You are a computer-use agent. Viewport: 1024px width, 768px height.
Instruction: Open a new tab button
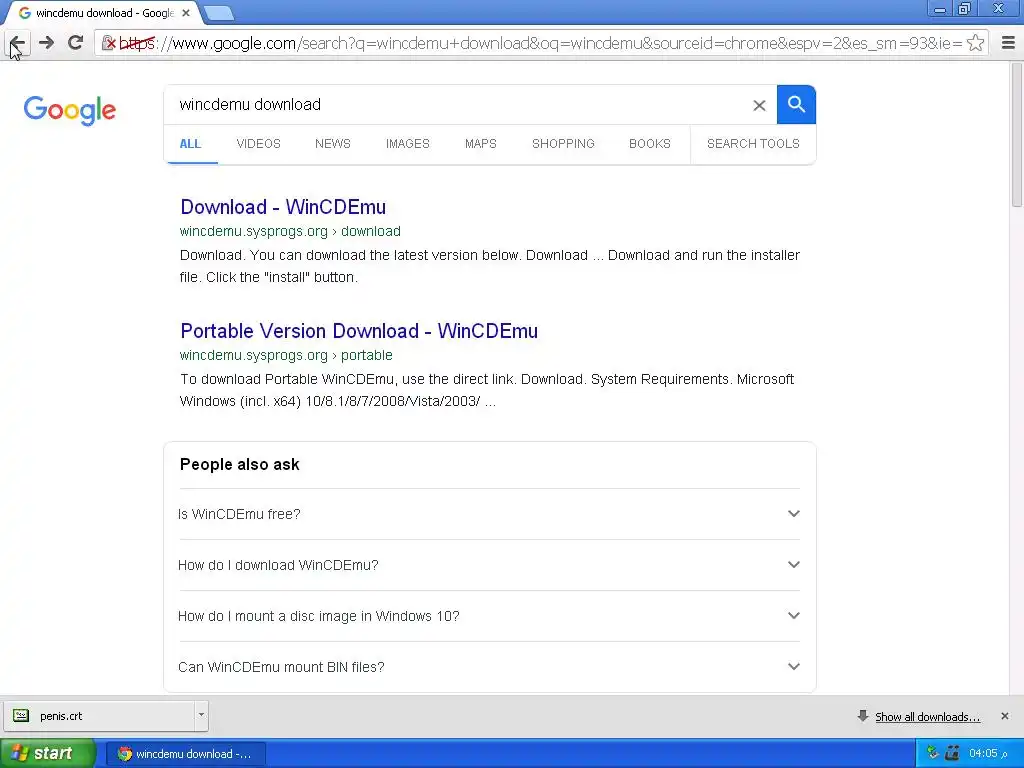pos(218,13)
